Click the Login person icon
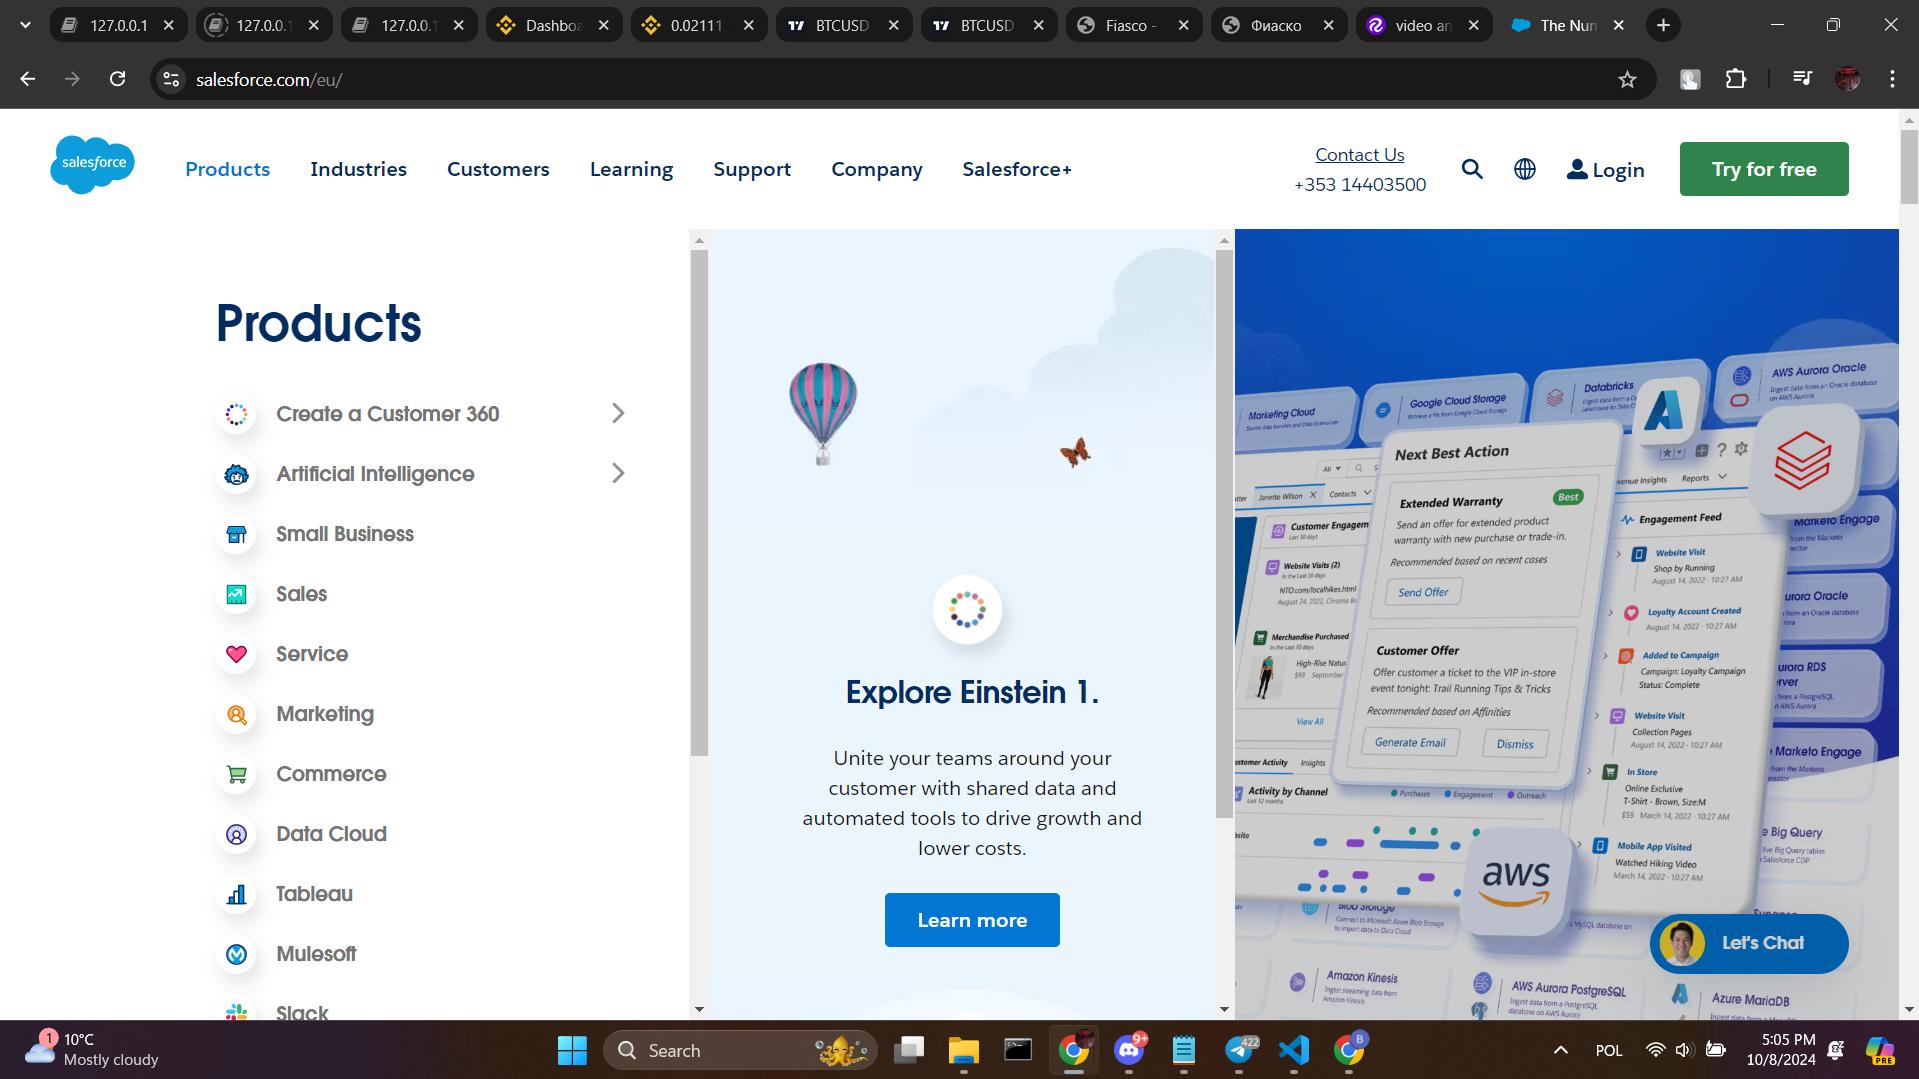This screenshot has height=1079, width=1919. tap(1577, 169)
